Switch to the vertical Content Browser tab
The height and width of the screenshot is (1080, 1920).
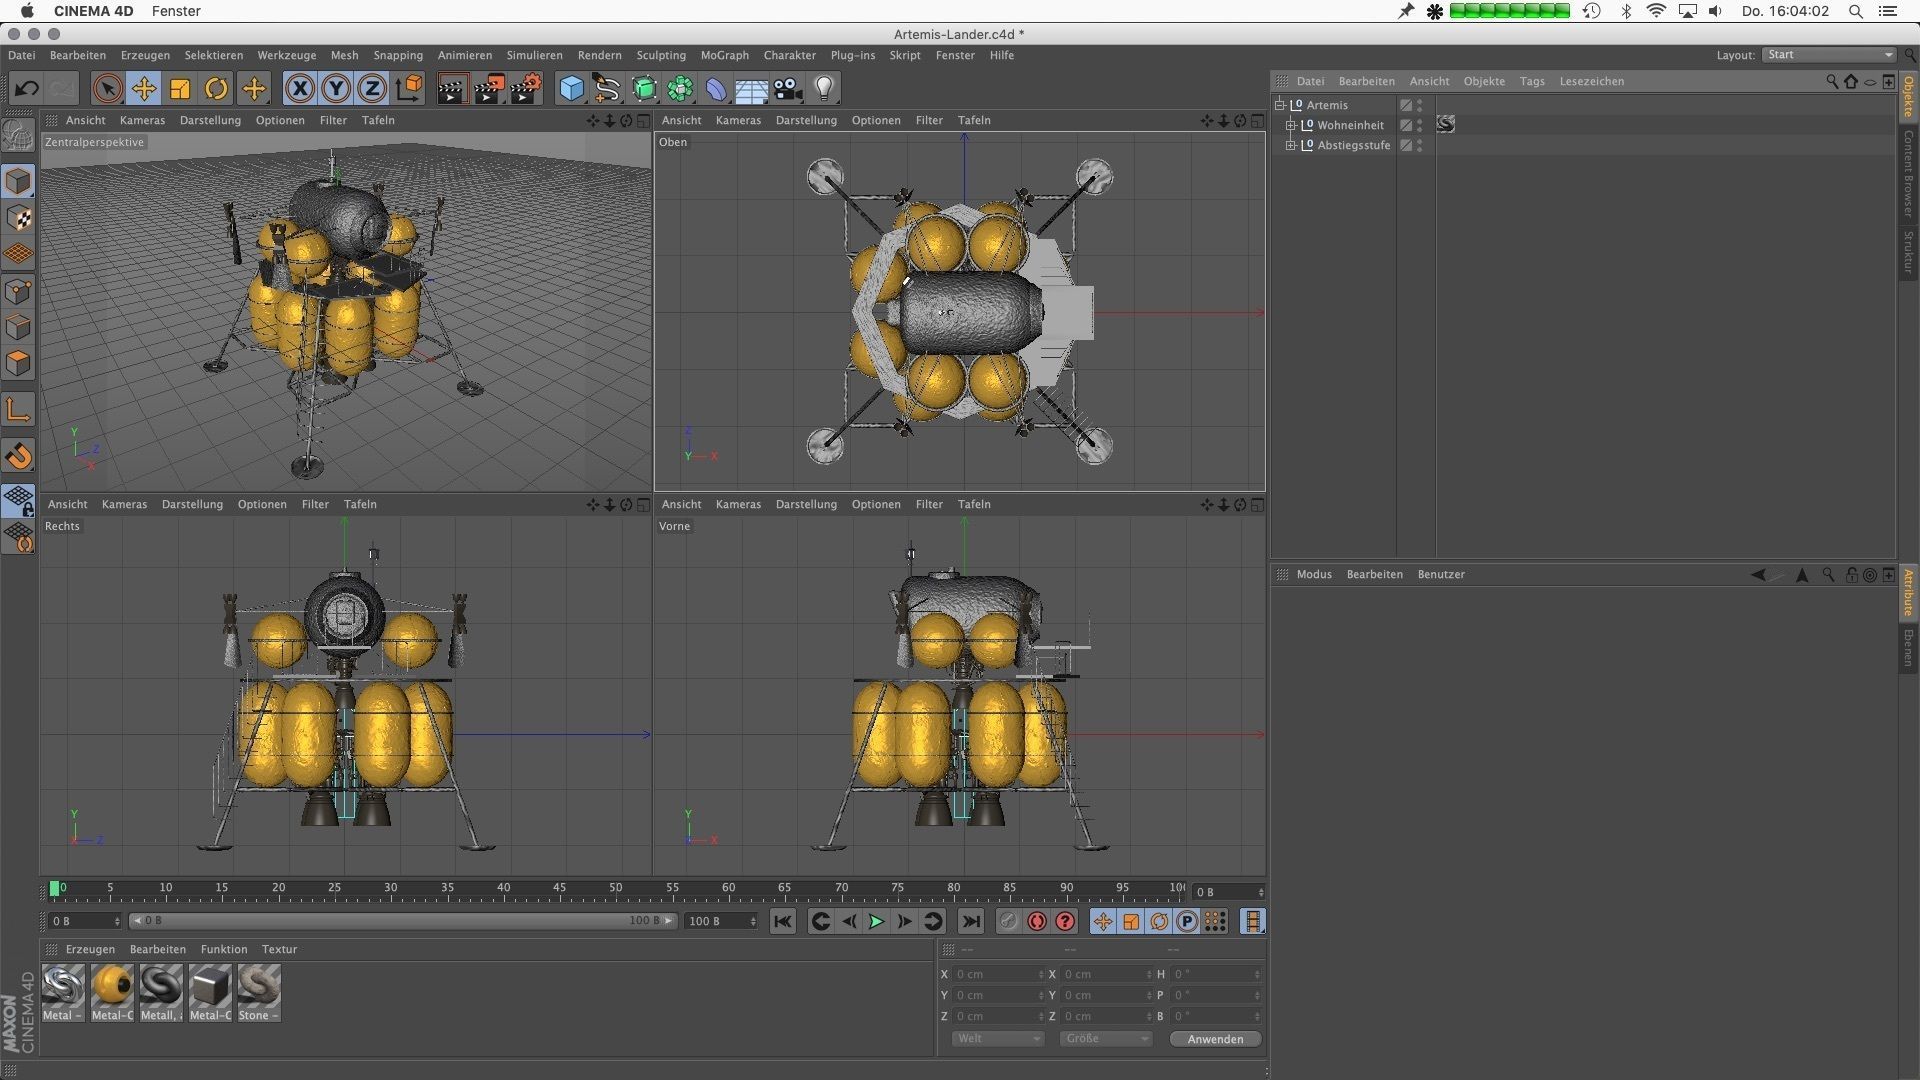1908,174
